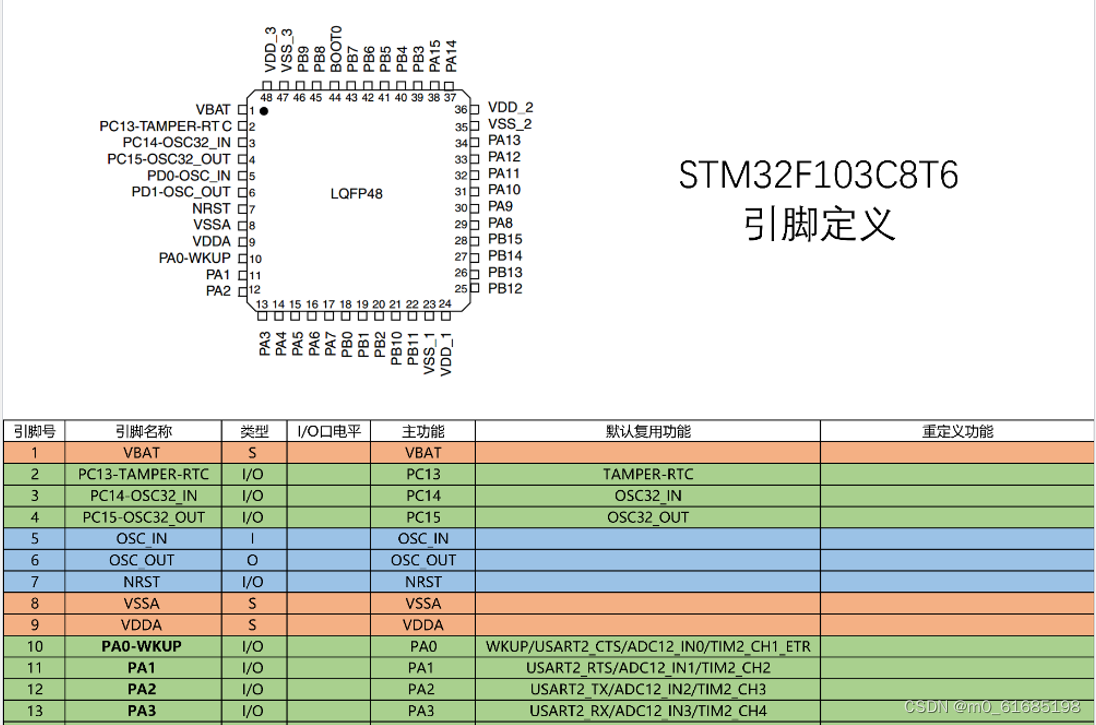Click the bold PA0-WKUP cell in the table

(x=142, y=647)
